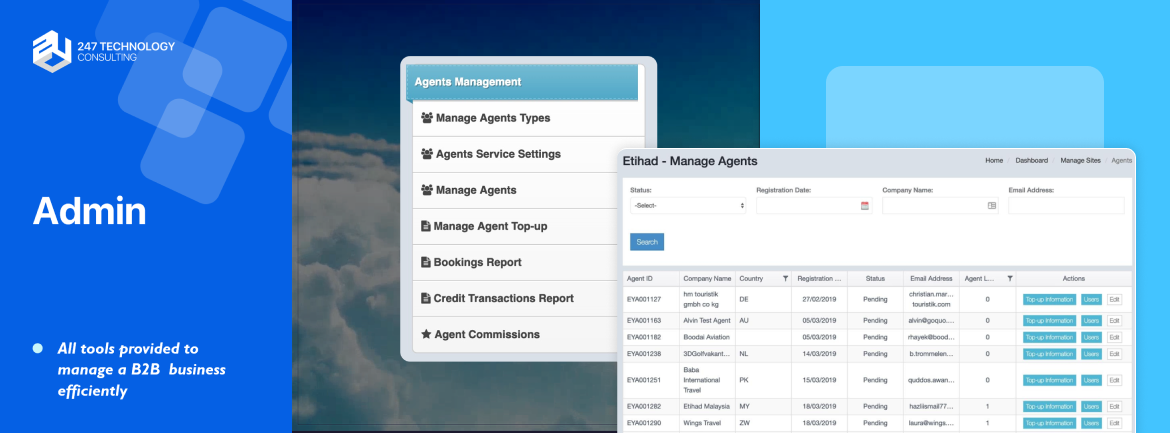Click the Bookings Report document icon

[x=425, y=262]
